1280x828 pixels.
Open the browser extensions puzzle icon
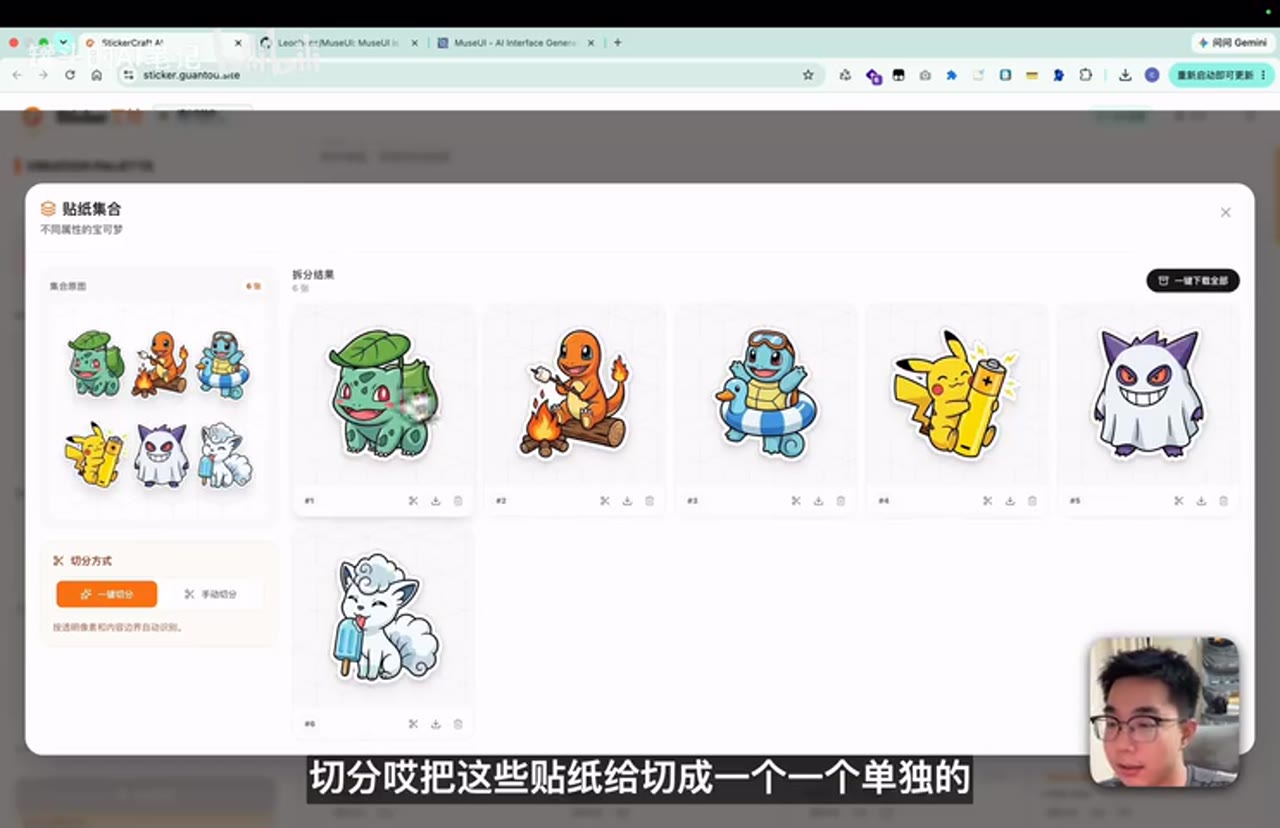(1085, 75)
